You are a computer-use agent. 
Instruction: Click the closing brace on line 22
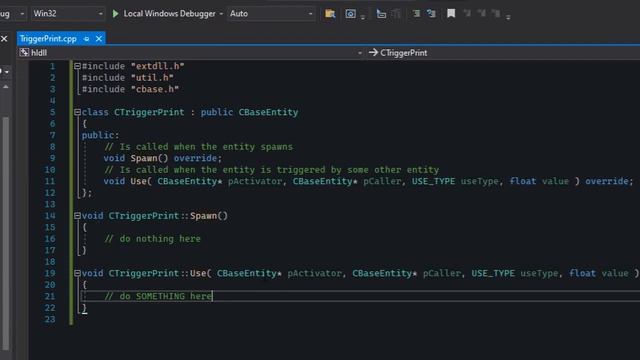click(x=84, y=308)
